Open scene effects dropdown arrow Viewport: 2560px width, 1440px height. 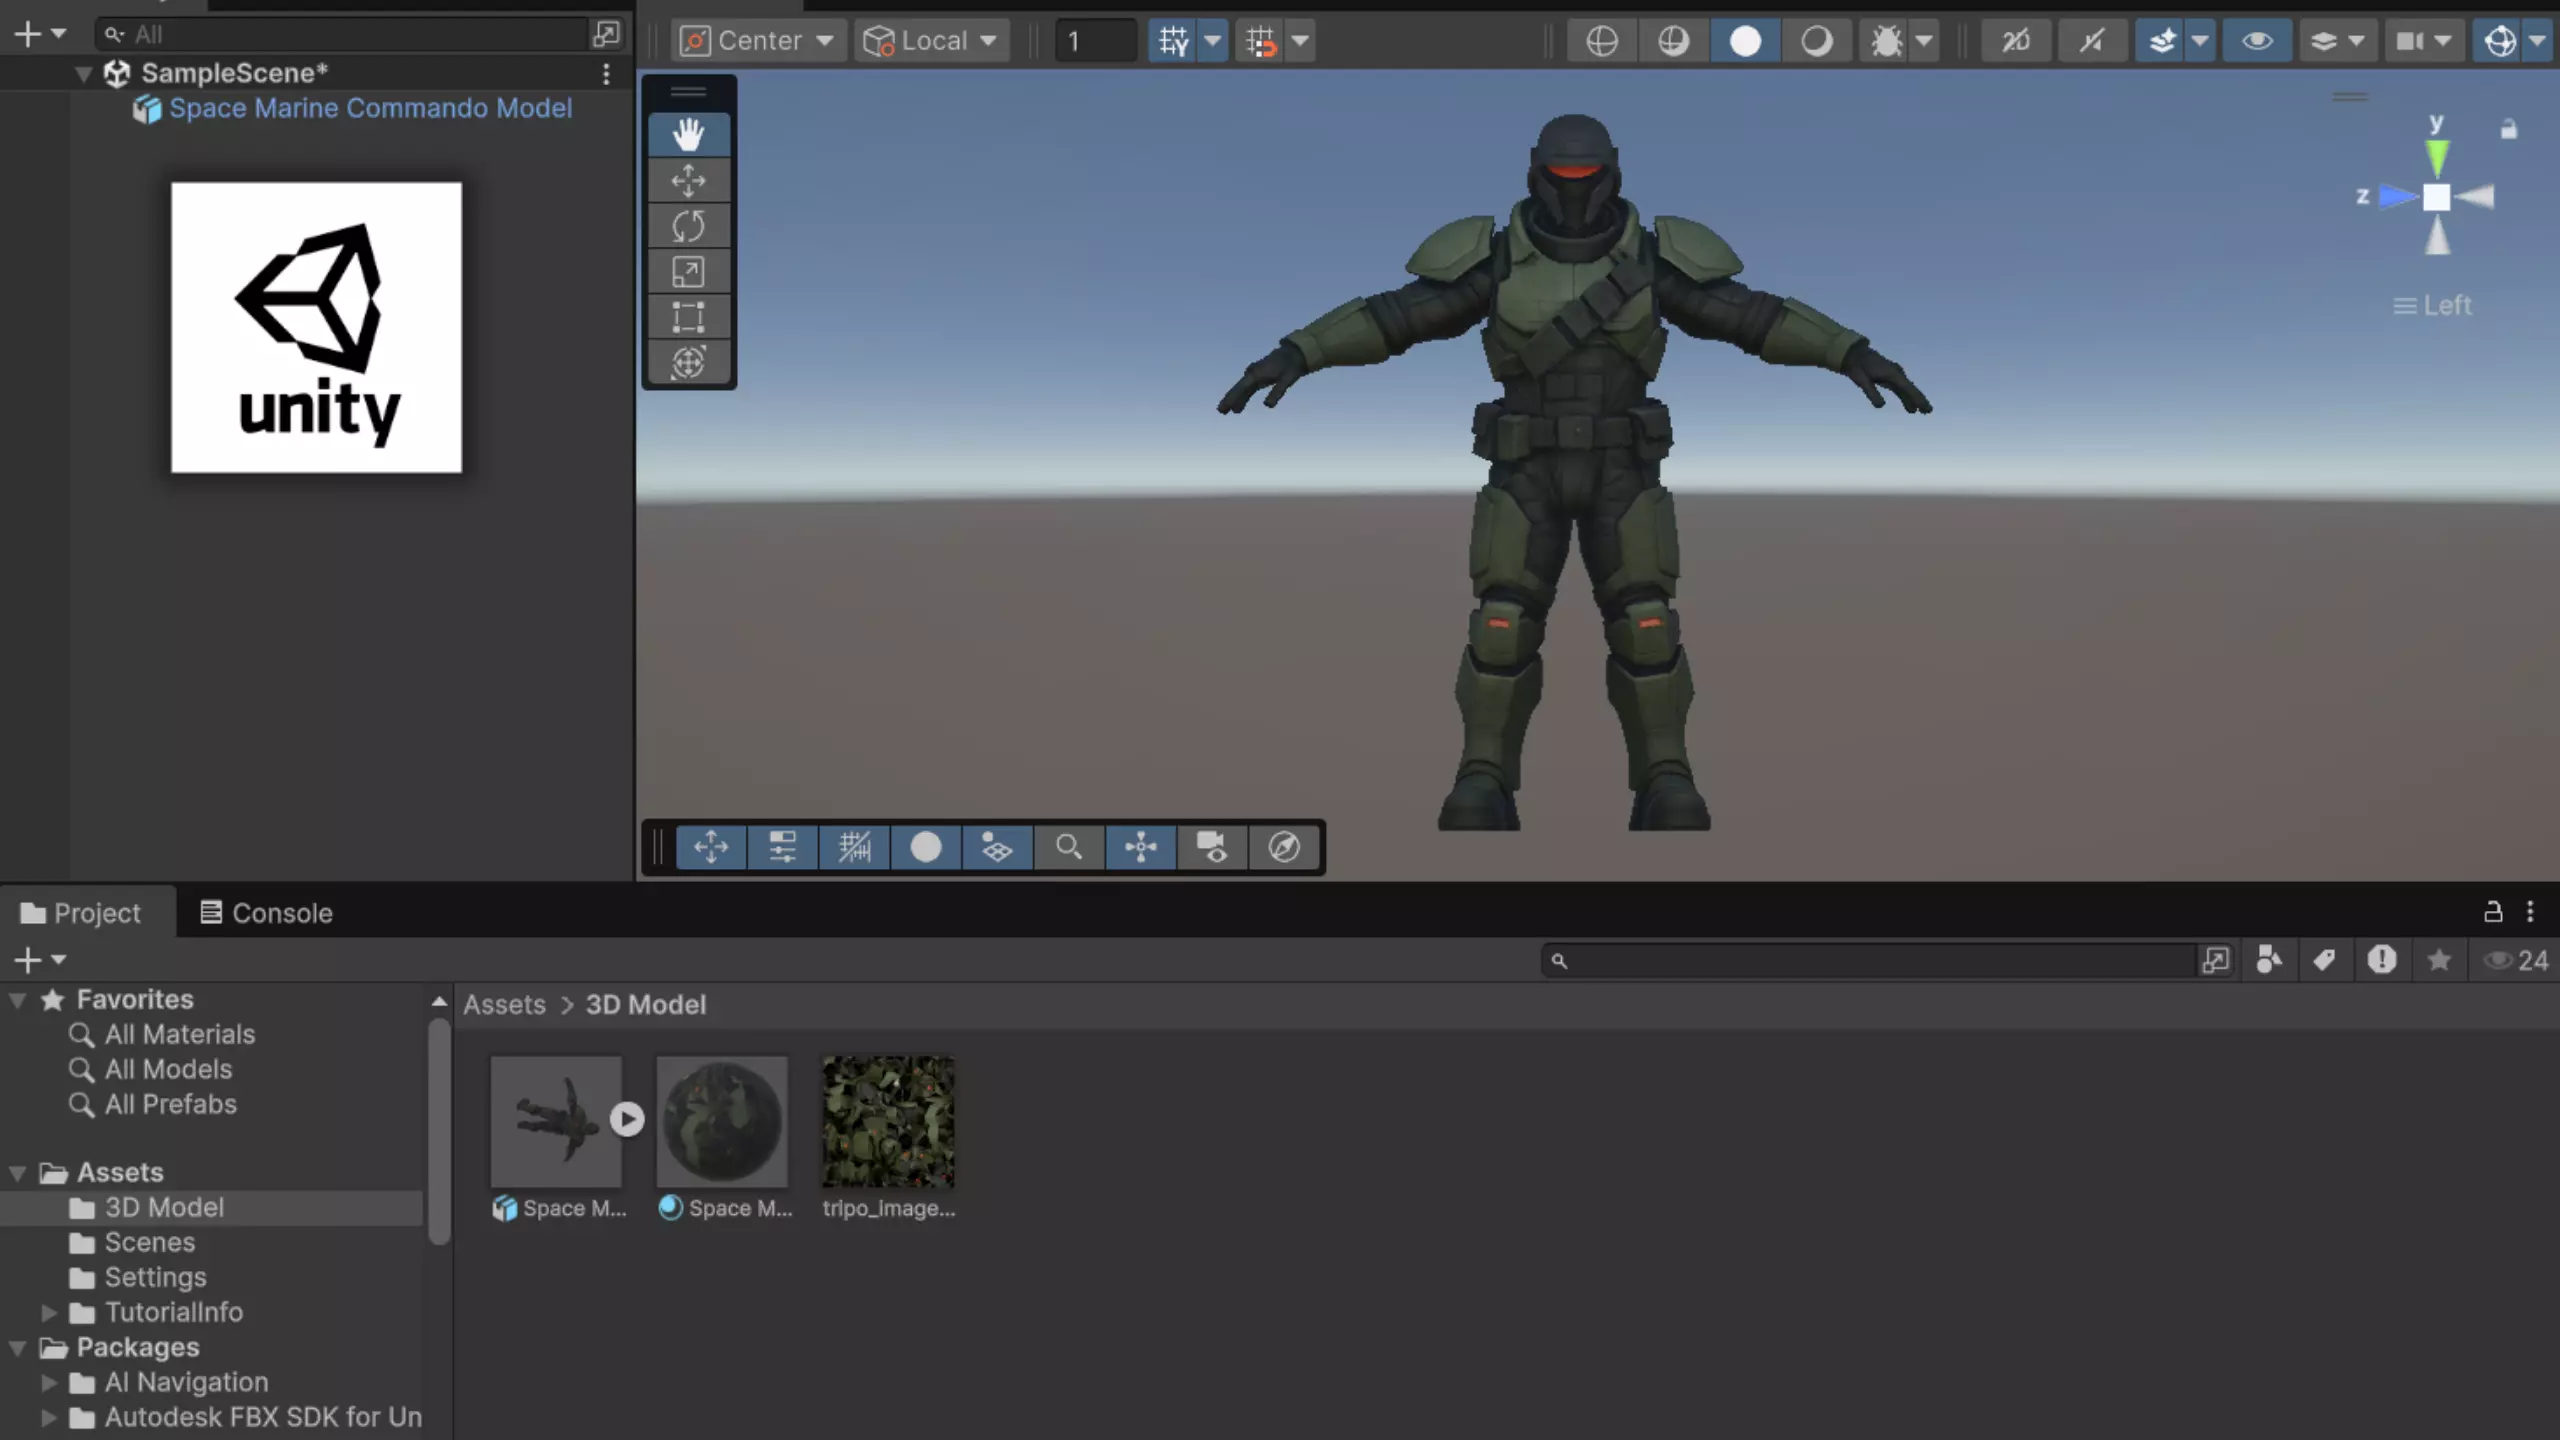2200,41
